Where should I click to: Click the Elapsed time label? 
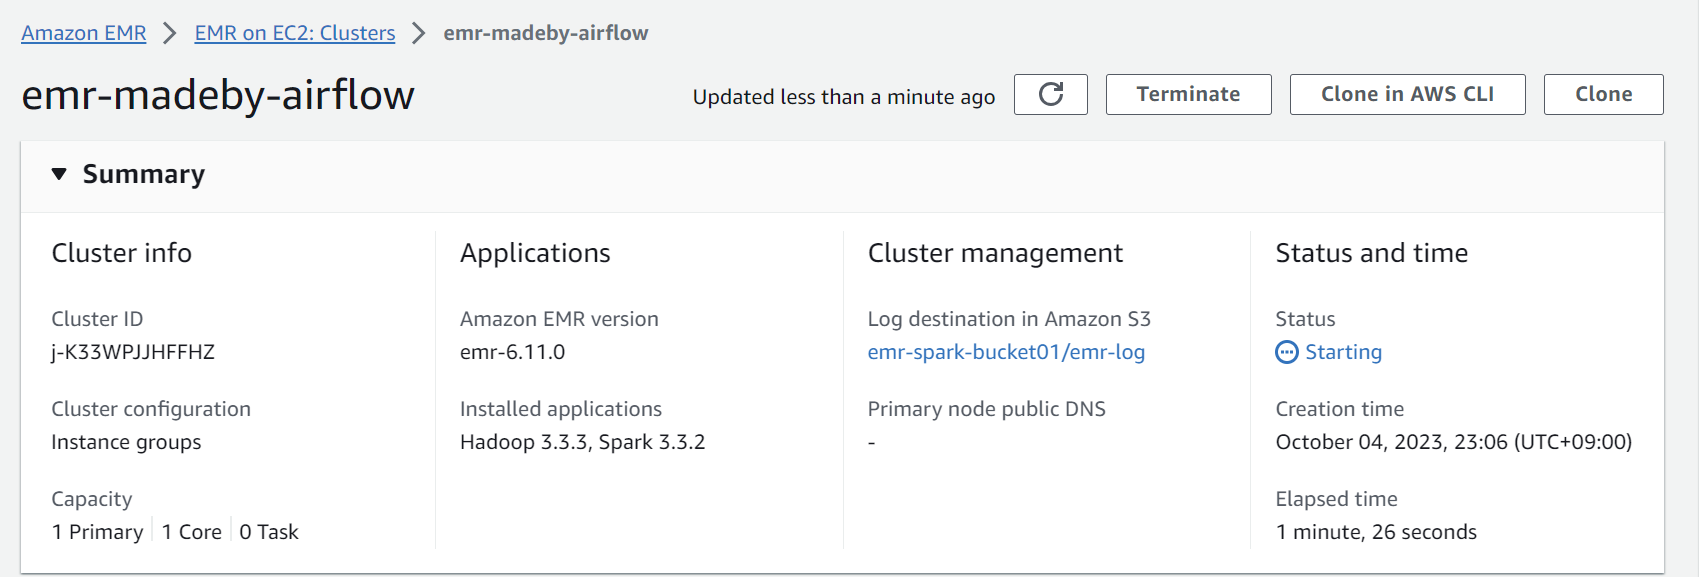[1337, 499]
